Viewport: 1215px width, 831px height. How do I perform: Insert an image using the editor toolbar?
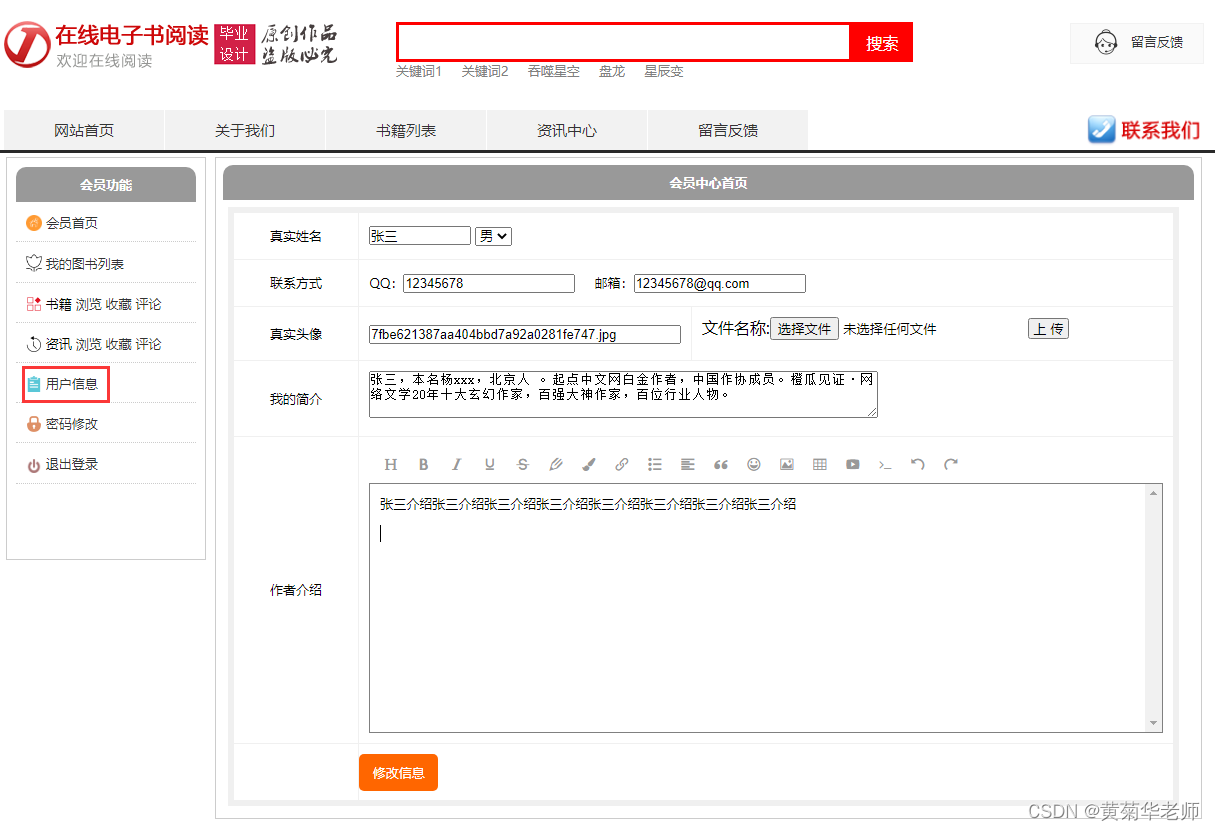point(786,464)
